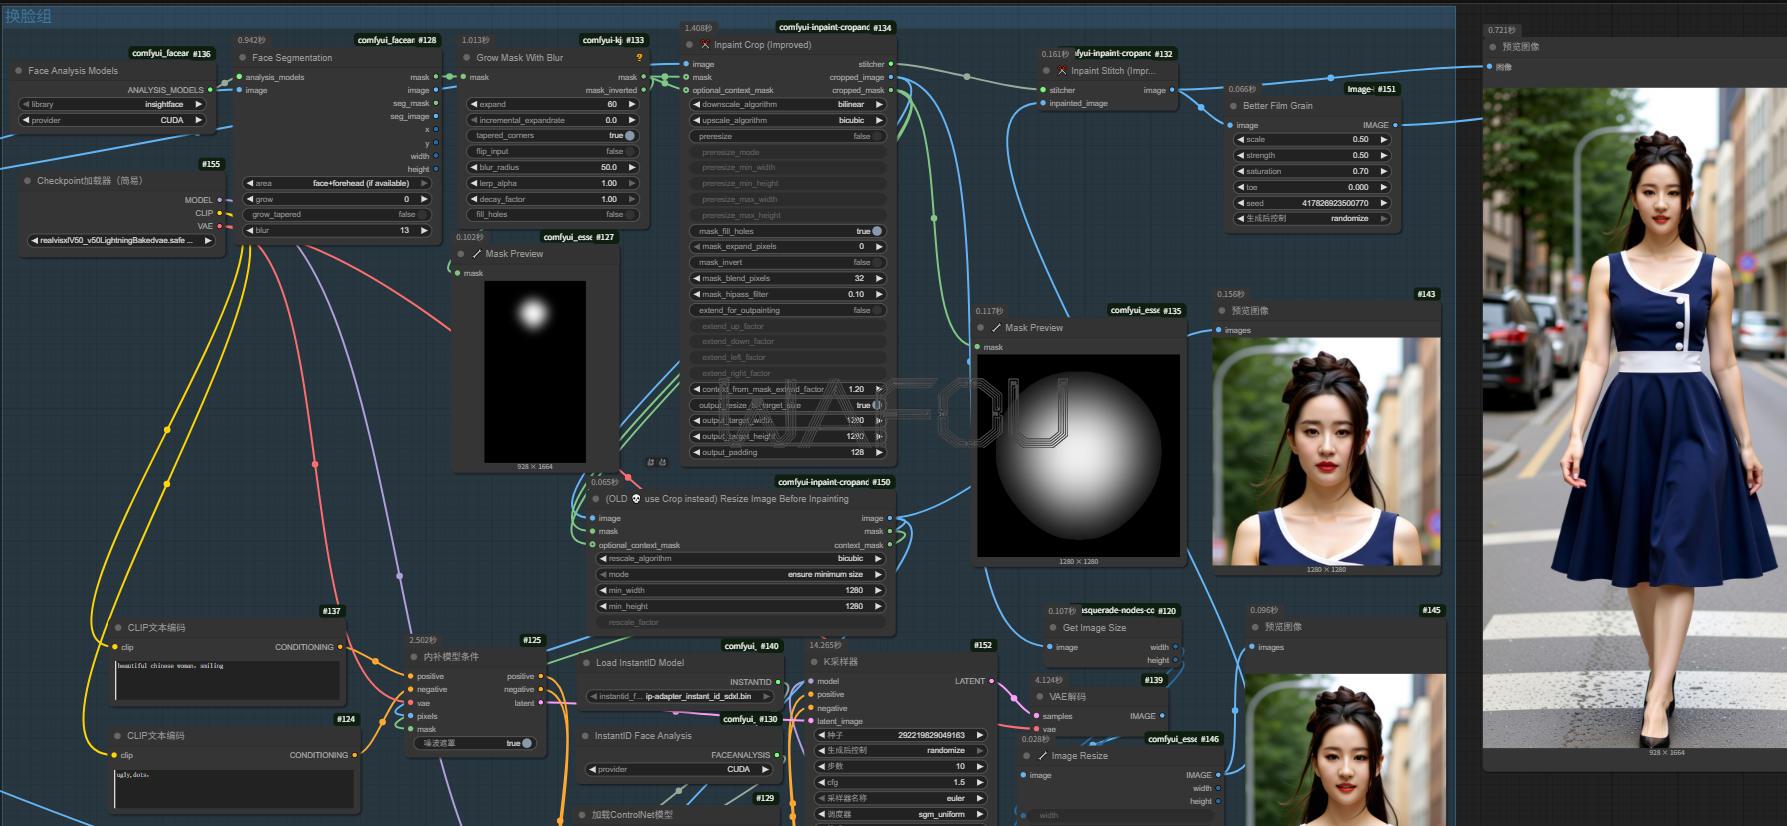Click the INSTANTID output dot on Load InstantID Model

coord(780,682)
